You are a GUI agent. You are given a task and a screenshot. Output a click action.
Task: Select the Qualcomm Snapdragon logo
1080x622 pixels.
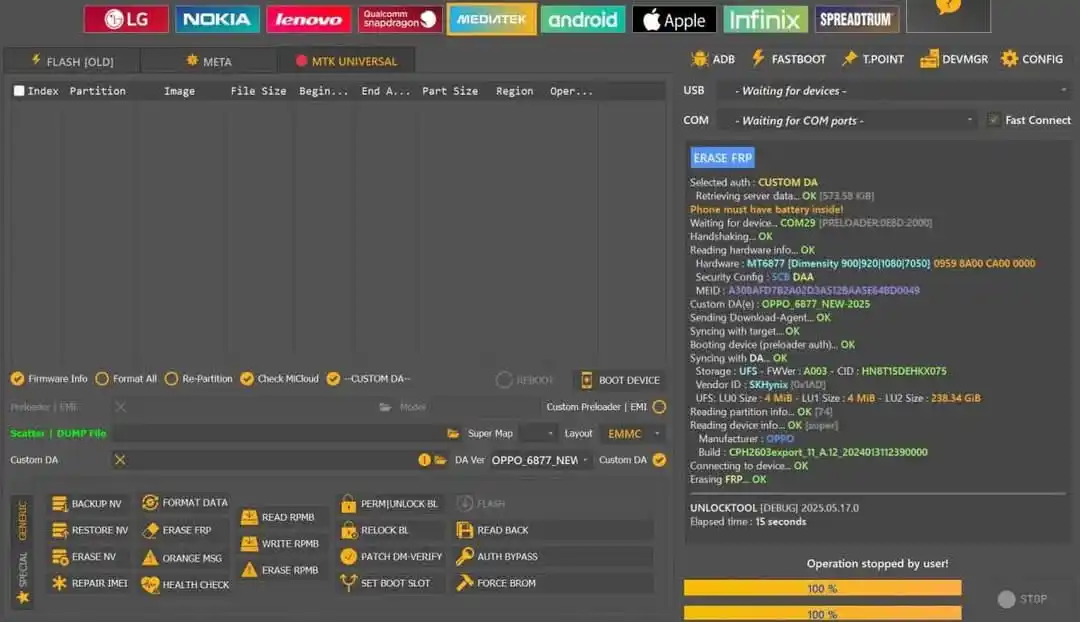pos(399,19)
